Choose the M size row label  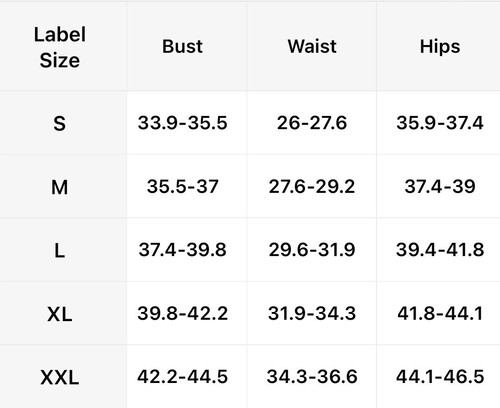click(60, 187)
